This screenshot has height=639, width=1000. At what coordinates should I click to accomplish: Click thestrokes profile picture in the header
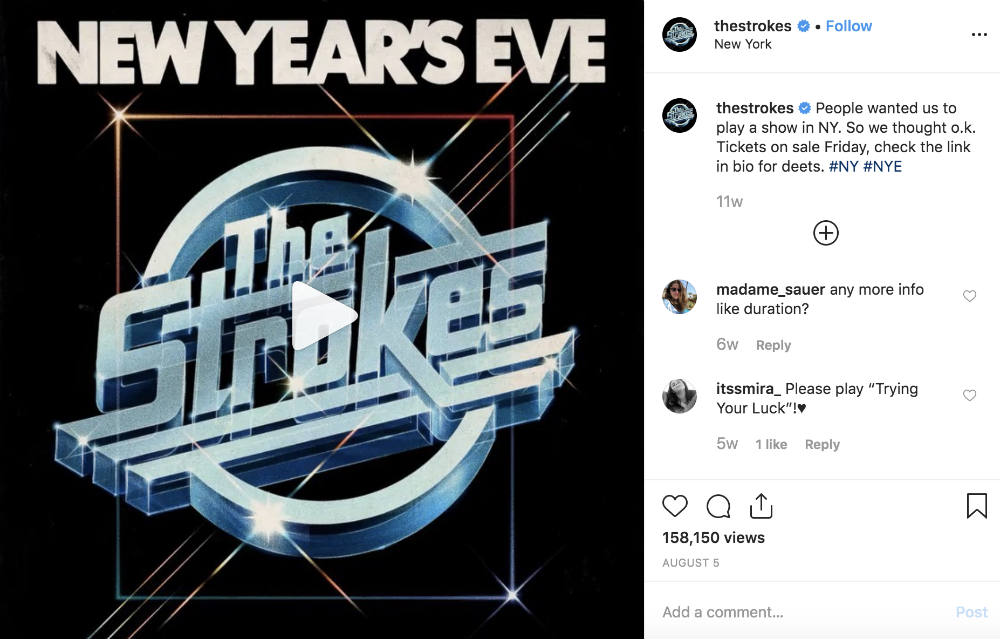pos(679,34)
